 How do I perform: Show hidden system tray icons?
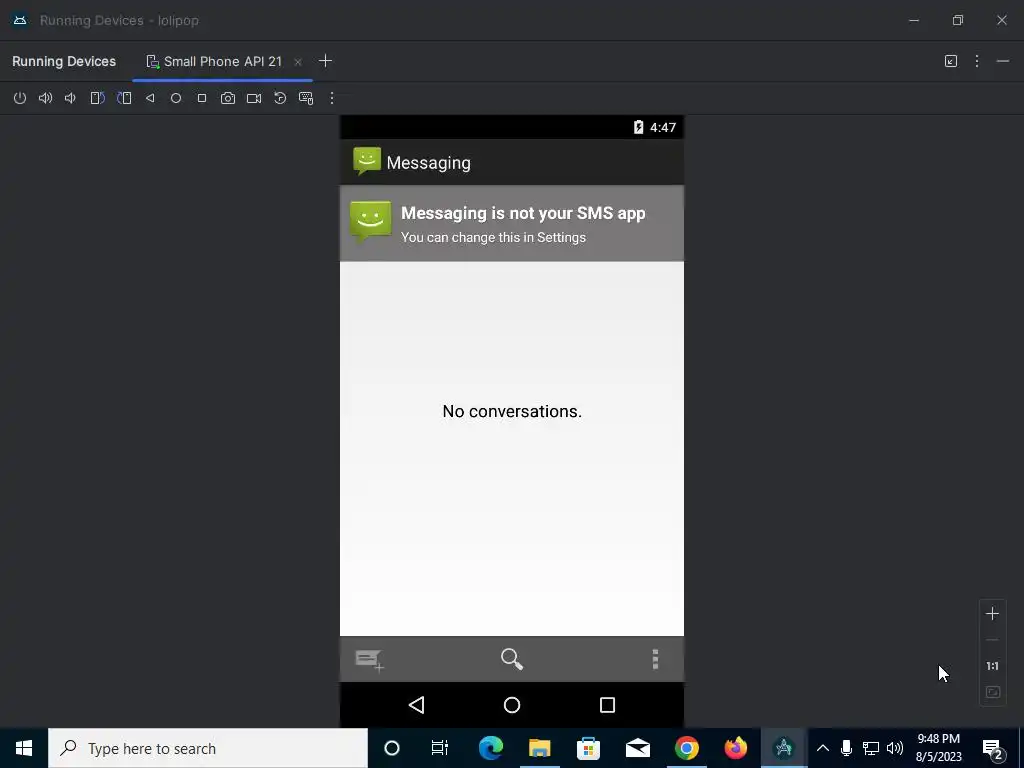point(823,748)
